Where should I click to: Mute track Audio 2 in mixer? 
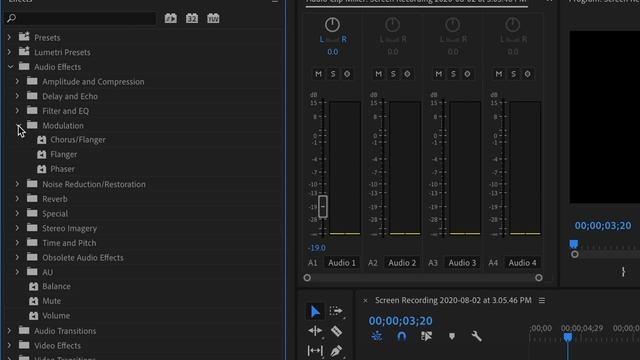click(378, 74)
